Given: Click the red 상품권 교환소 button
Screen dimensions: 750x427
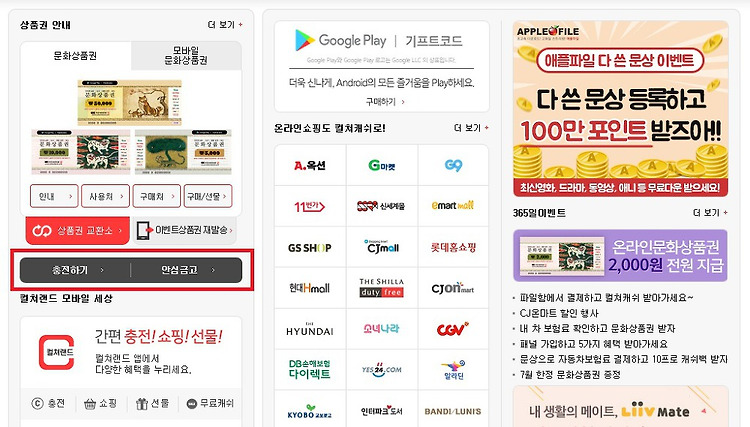Looking at the screenshot, I should click(x=77, y=230).
